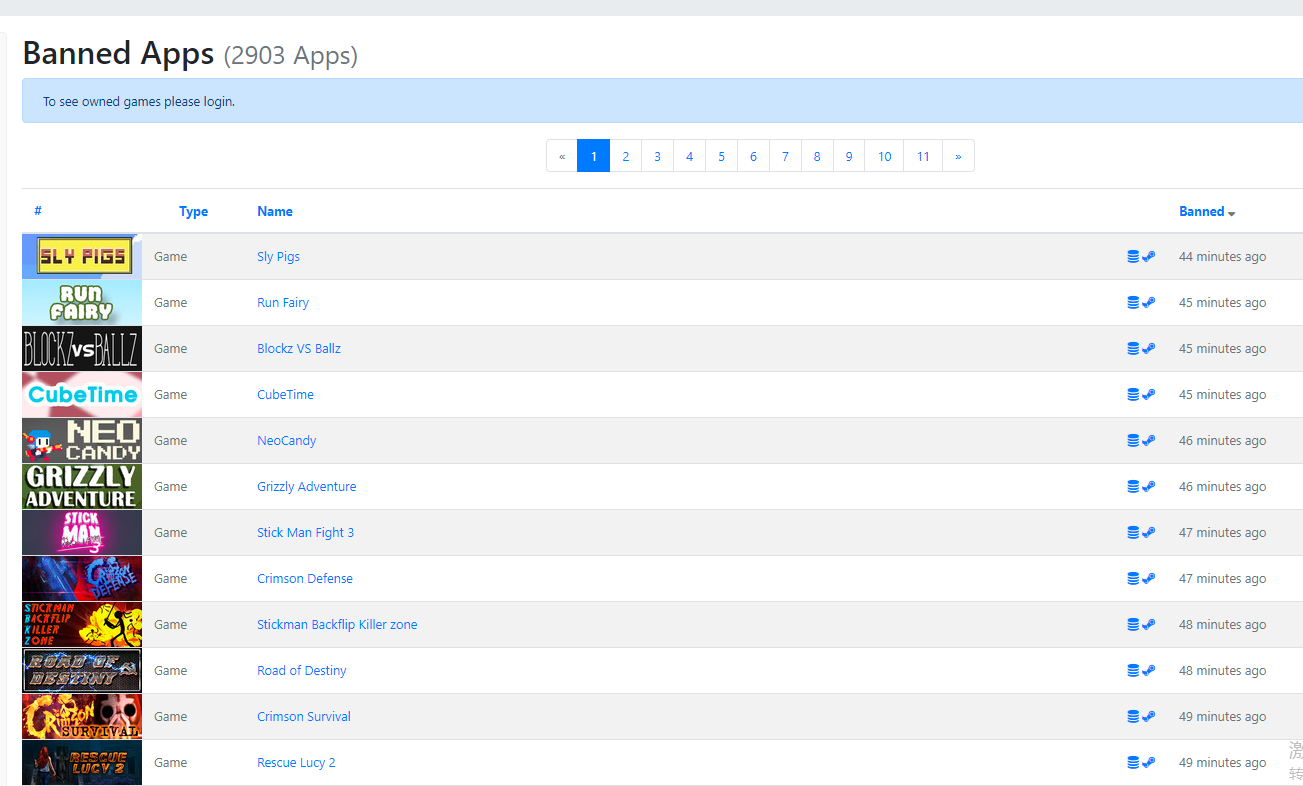The image size is (1303, 786).
Task: Click the database icon for CubeTime
Action: pos(1133,395)
